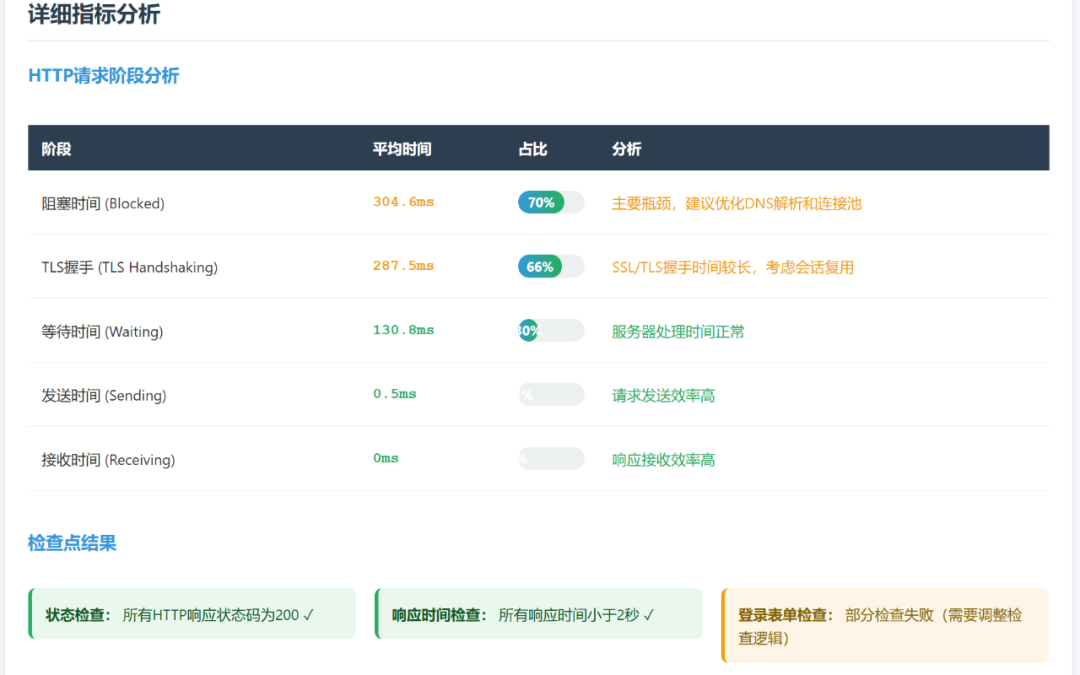
Task: Click the 分析 column header
Action: point(626,149)
